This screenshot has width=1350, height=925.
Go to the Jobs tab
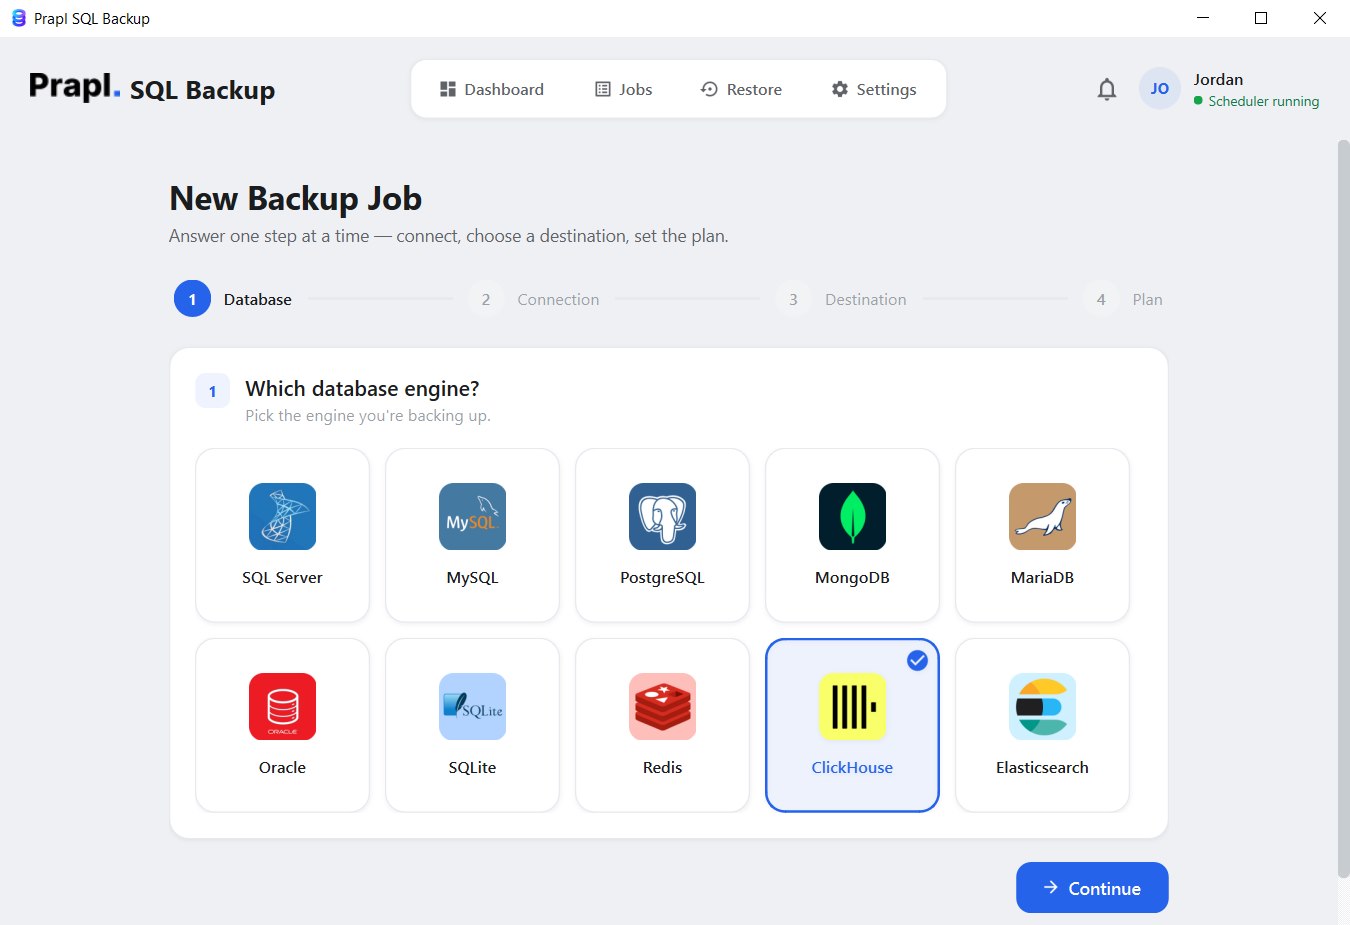click(624, 89)
